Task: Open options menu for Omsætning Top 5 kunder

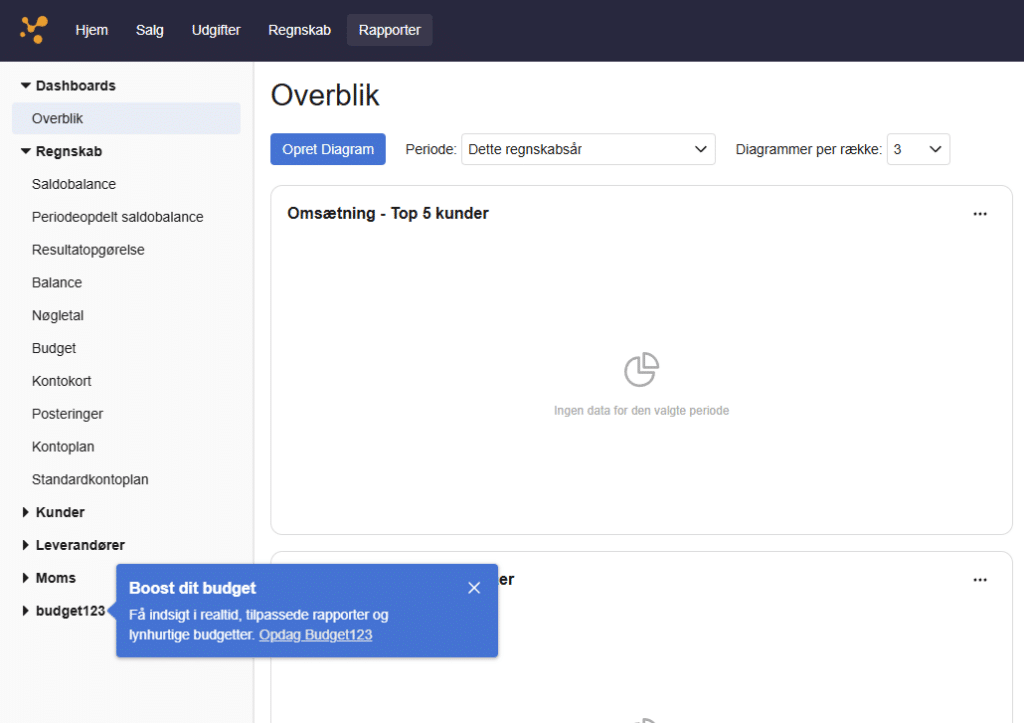Action: [980, 214]
